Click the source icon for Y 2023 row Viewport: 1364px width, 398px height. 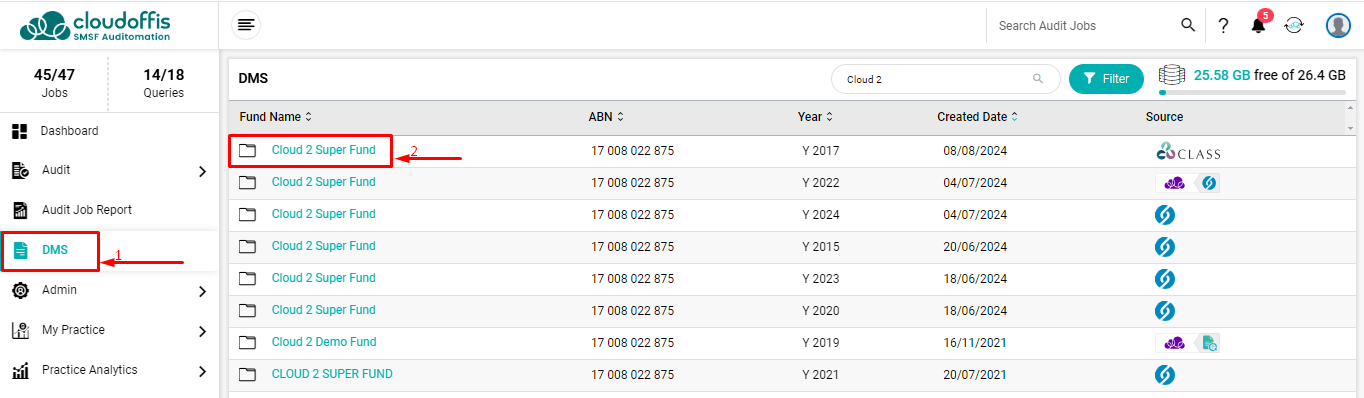click(x=1165, y=279)
